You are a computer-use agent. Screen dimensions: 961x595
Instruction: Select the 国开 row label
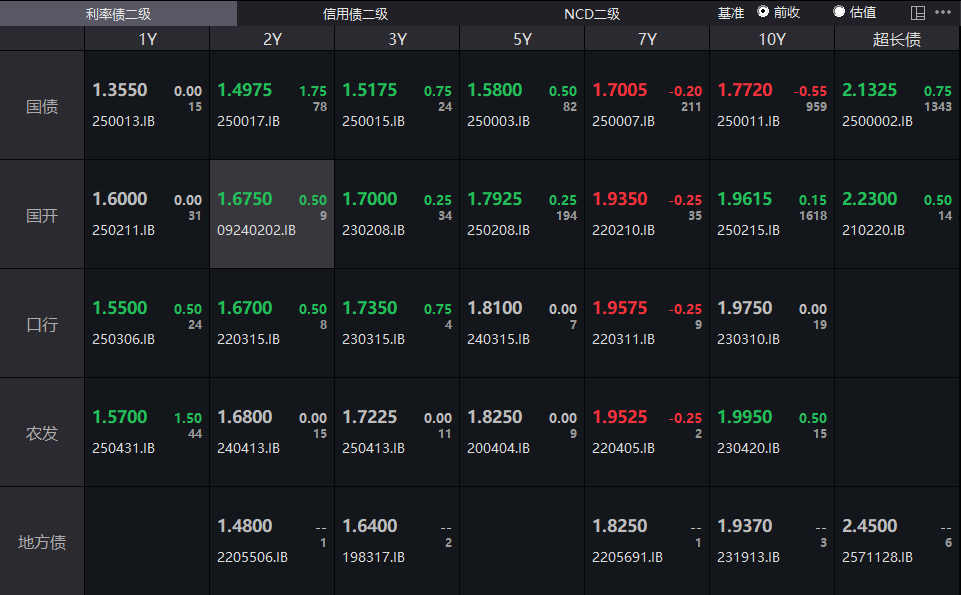pyautogui.click(x=42, y=215)
